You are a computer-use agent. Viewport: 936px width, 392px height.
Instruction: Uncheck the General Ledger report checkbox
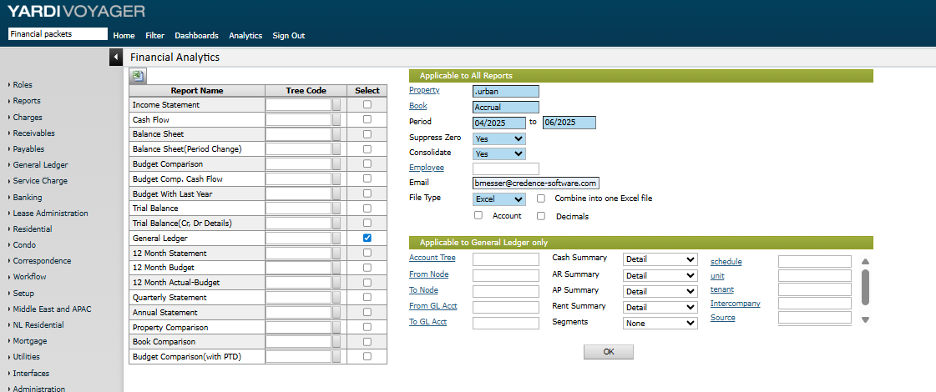(x=367, y=237)
